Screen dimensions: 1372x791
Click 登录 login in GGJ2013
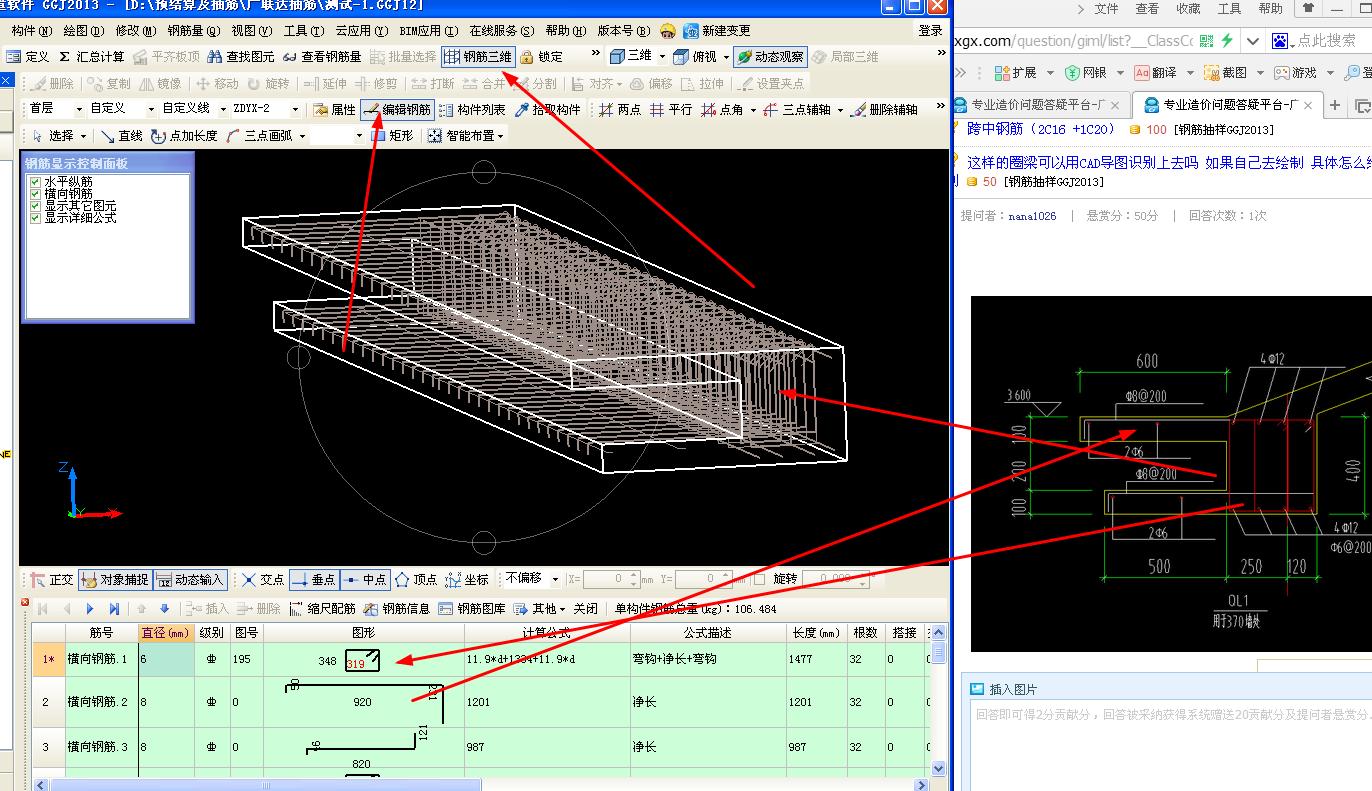pos(930,31)
